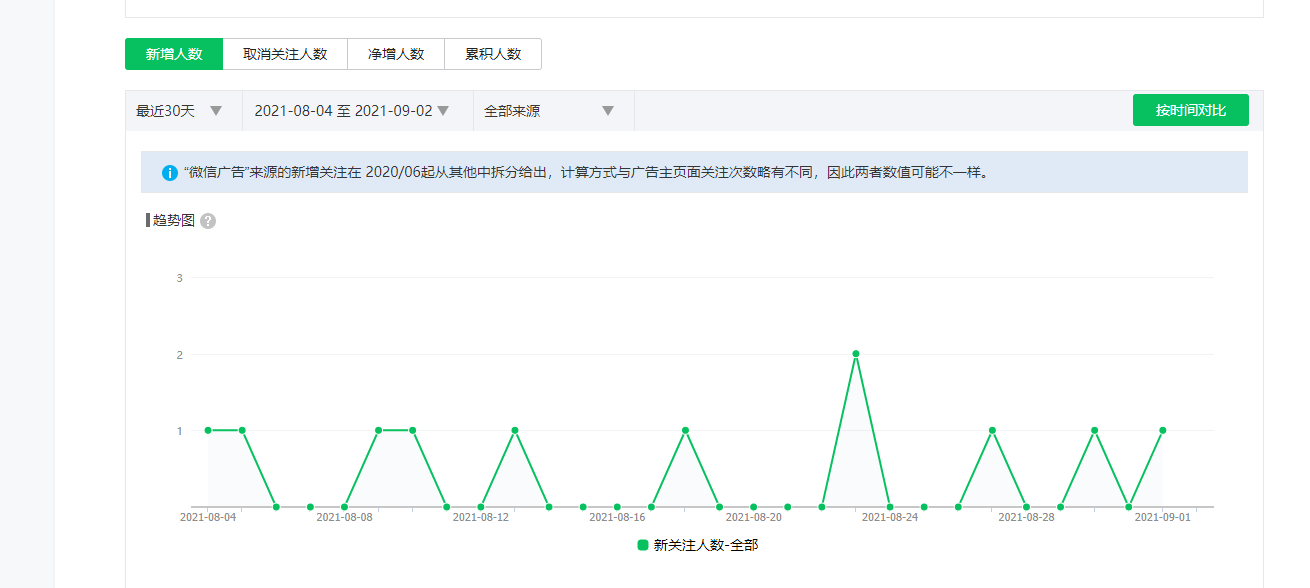This screenshot has width=1310, height=588.
Task: Switch to the 新增人数 tab
Action: pos(174,54)
